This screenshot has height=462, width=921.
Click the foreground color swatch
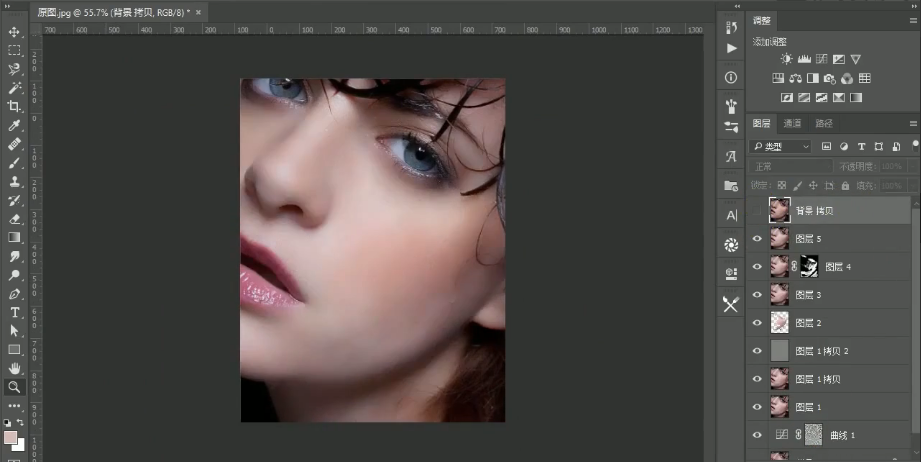[10, 438]
